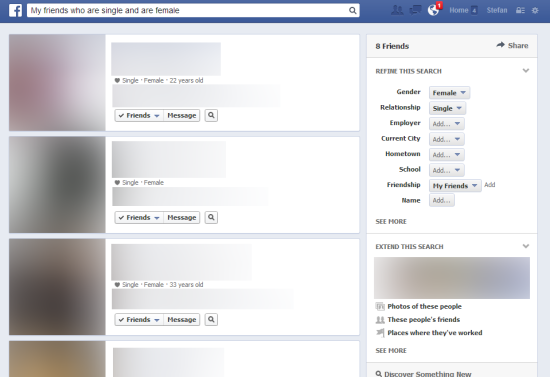Open friend requests icon in top bar
The image size is (550, 377).
tap(397, 10)
